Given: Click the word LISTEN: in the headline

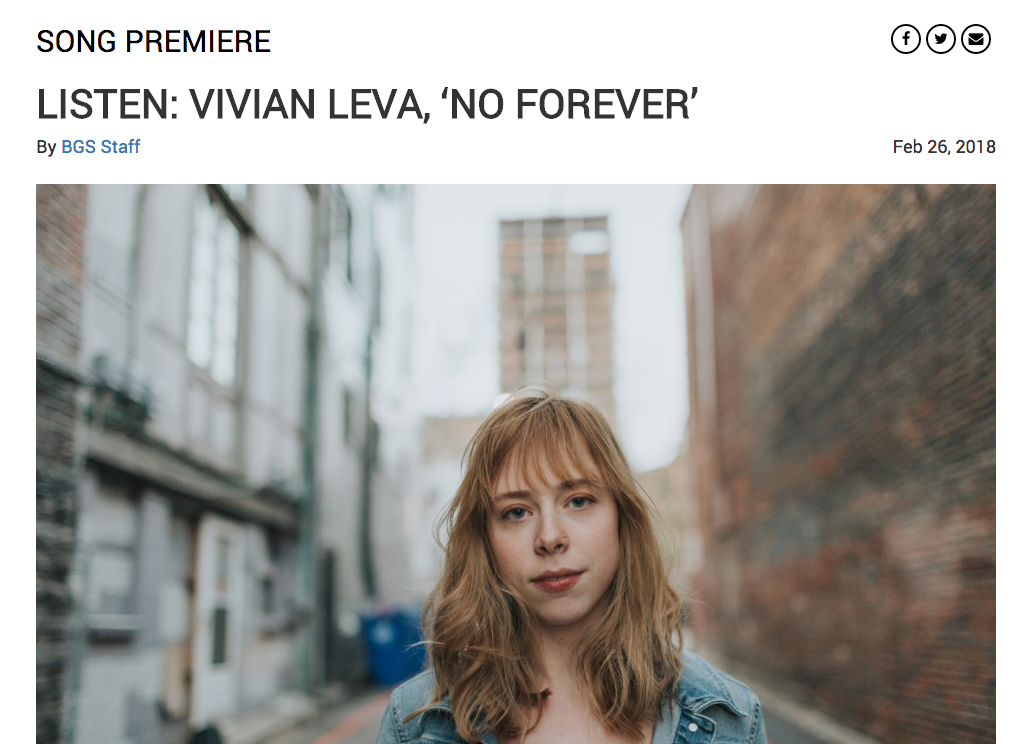Looking at the screenshot, I should (108, 105).
